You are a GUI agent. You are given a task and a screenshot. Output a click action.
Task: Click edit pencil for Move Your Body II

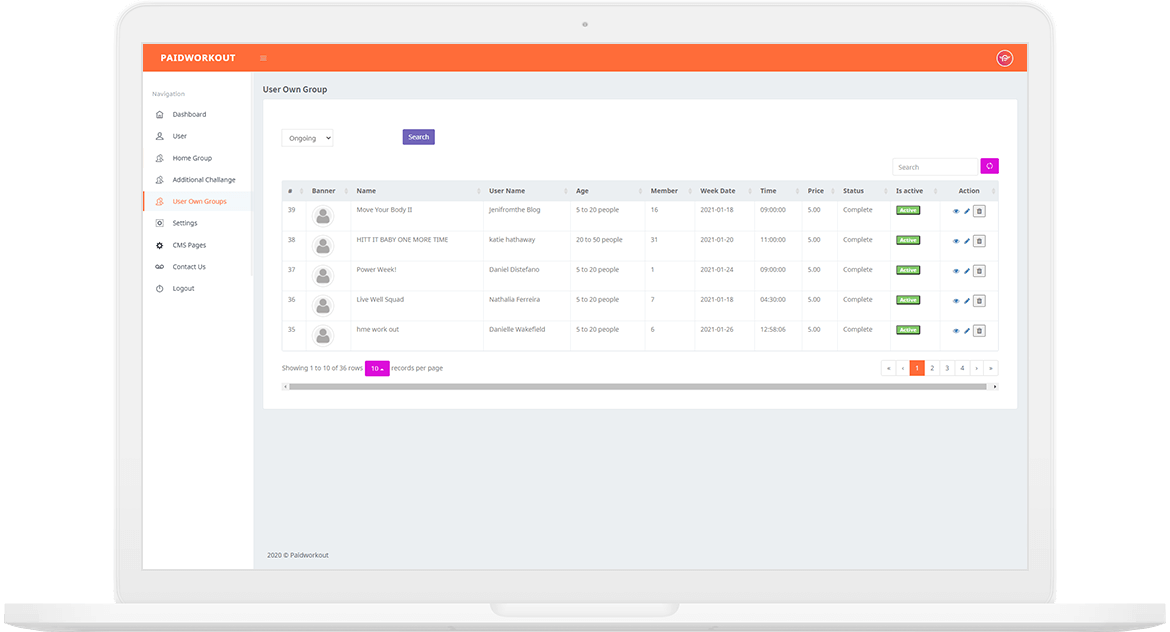pyautogui.click(x=967, y=211)
